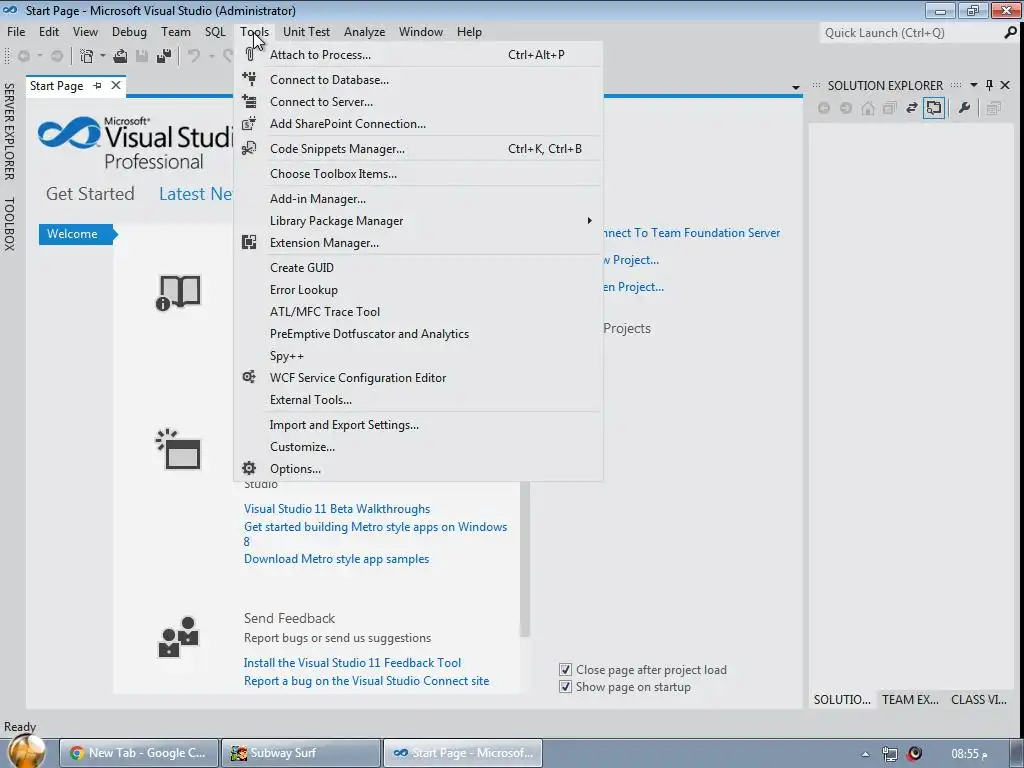
Task: Click the Windows Start orb
Action: pos(27,752)
